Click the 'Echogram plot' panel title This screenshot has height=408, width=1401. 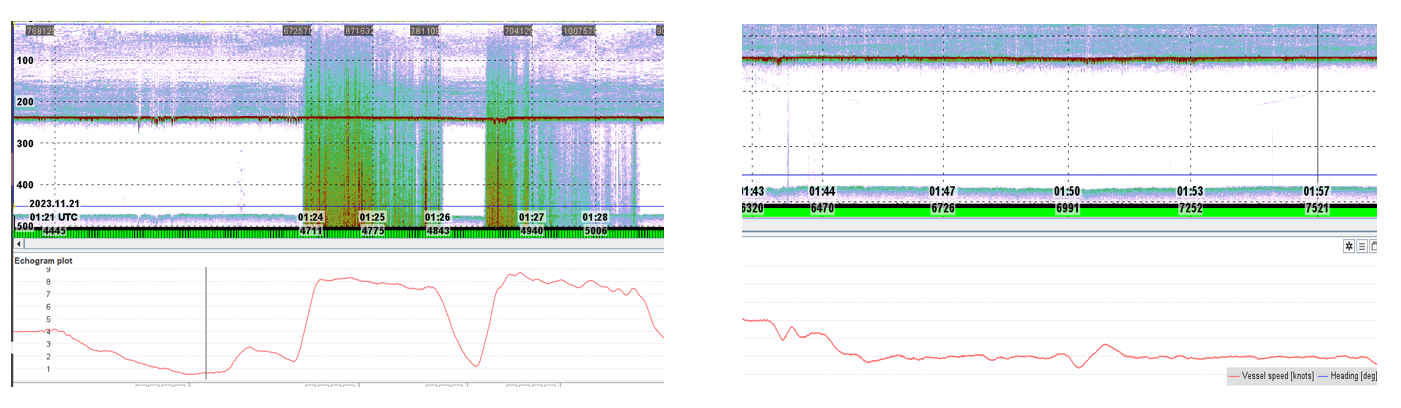point(42,261)
